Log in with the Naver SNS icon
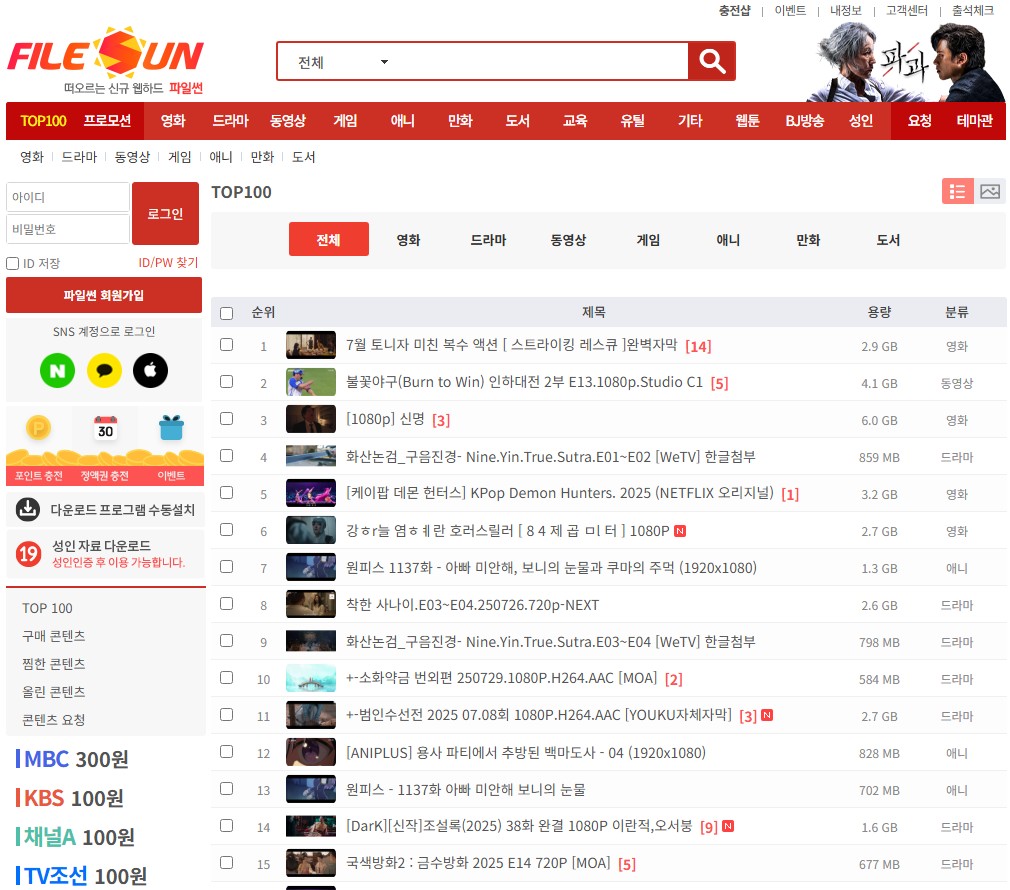 coord(57,370)
